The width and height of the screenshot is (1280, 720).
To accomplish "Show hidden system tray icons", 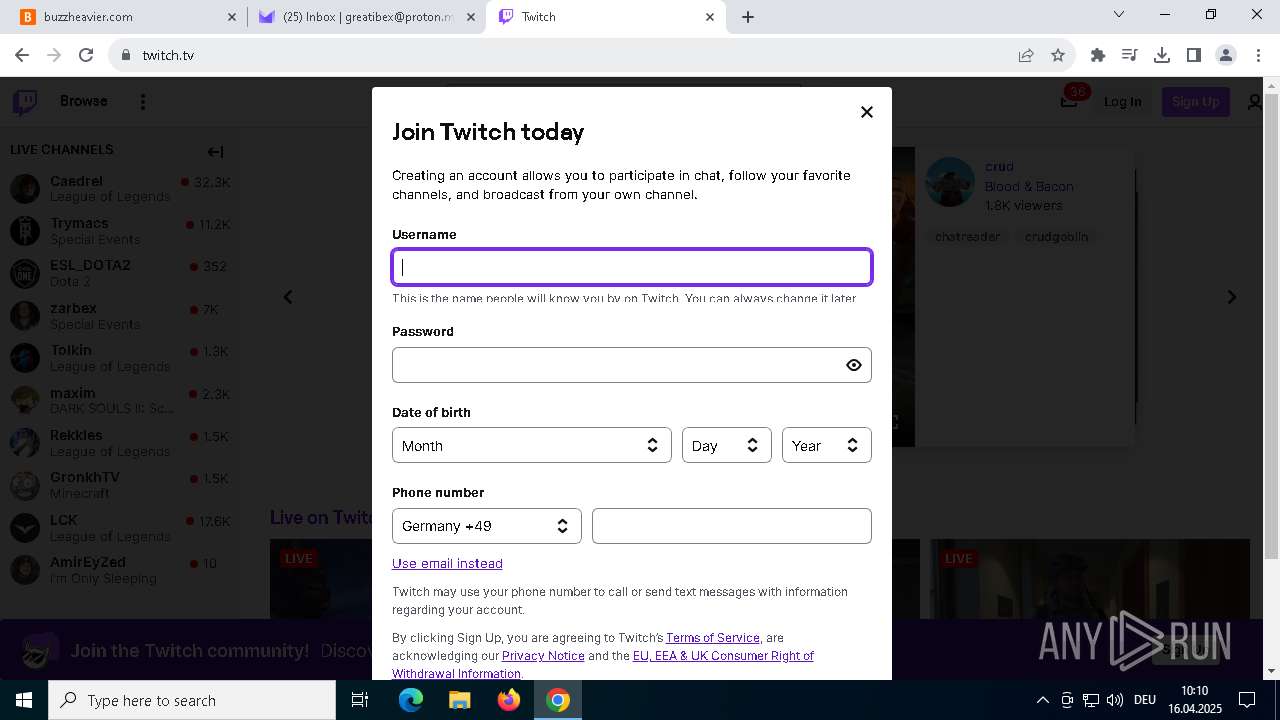I will coord(1043,700).
